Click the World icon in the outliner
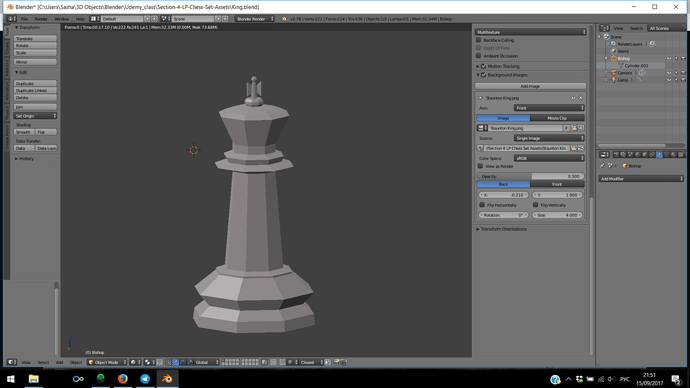 click(x=613, y=51)
